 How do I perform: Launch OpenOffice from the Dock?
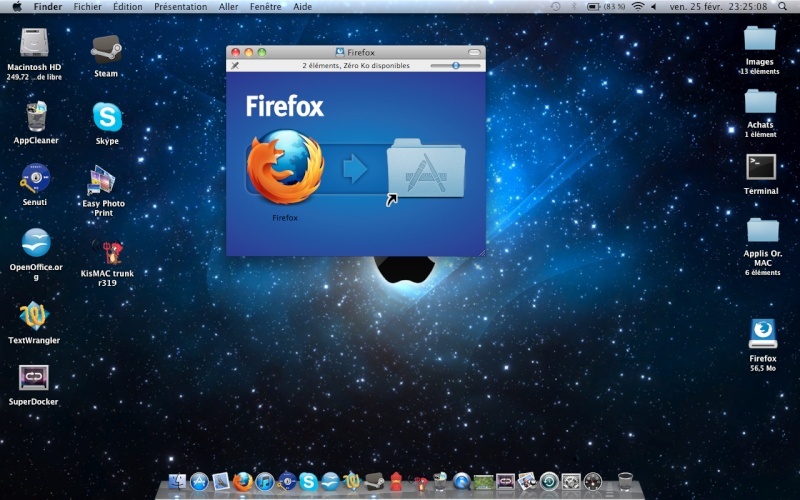(x=330, y=482)
